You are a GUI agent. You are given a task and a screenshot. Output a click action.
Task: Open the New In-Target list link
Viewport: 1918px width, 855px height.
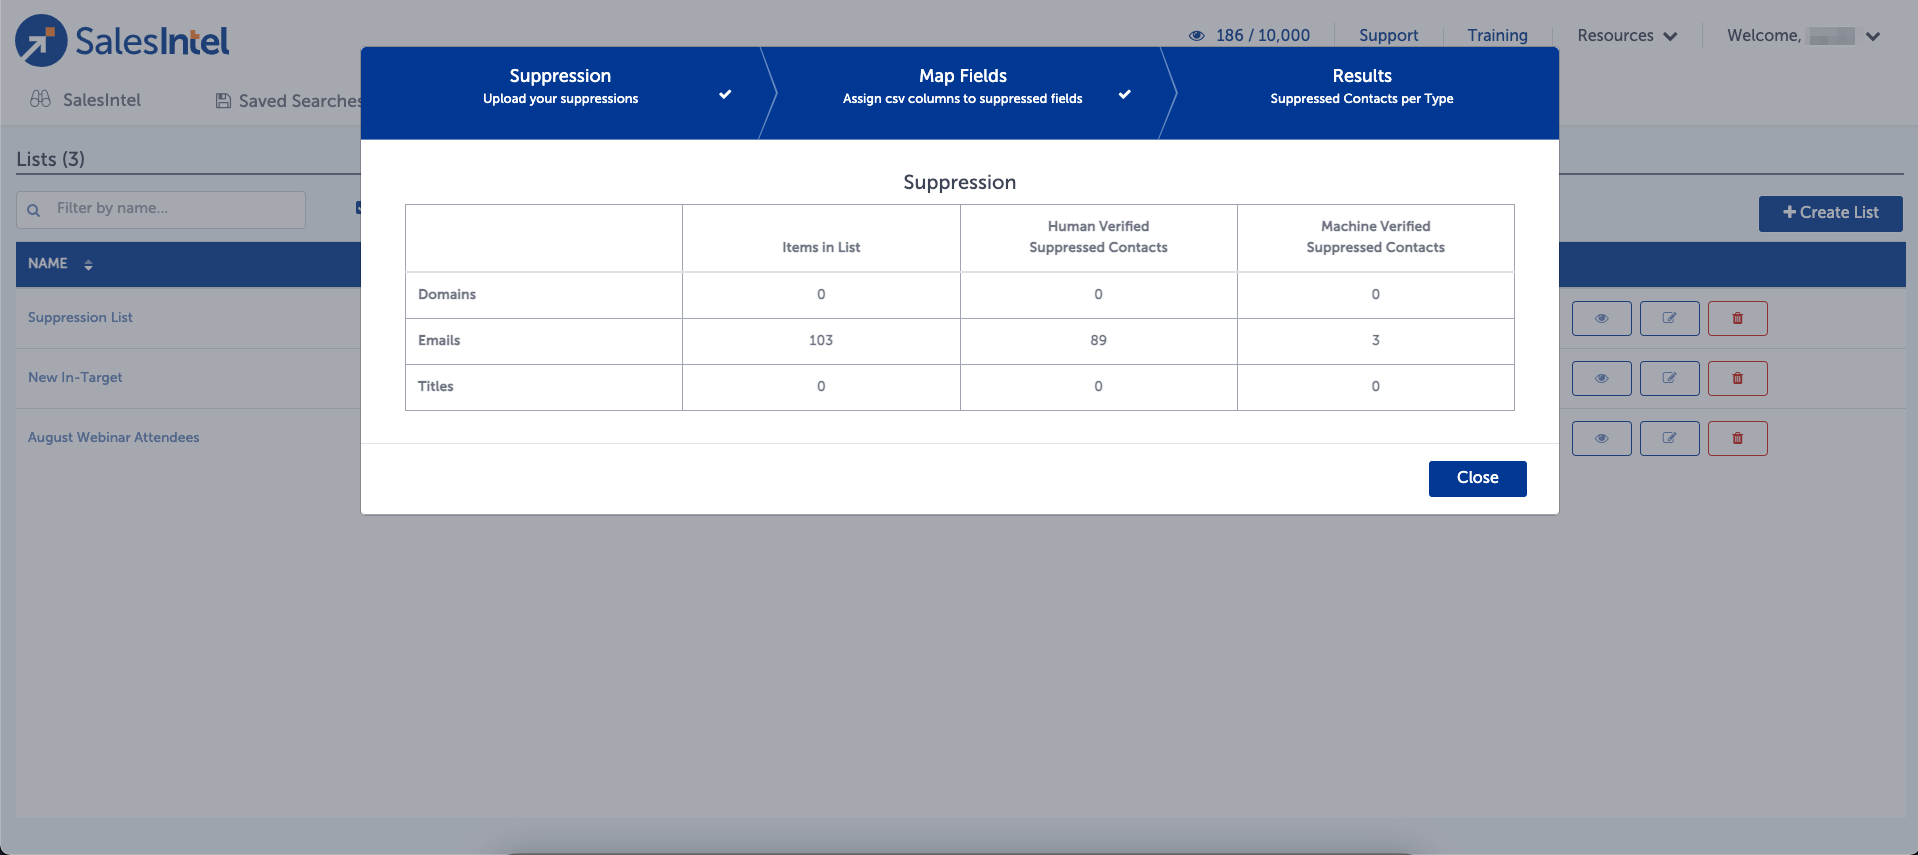point(75,378)
